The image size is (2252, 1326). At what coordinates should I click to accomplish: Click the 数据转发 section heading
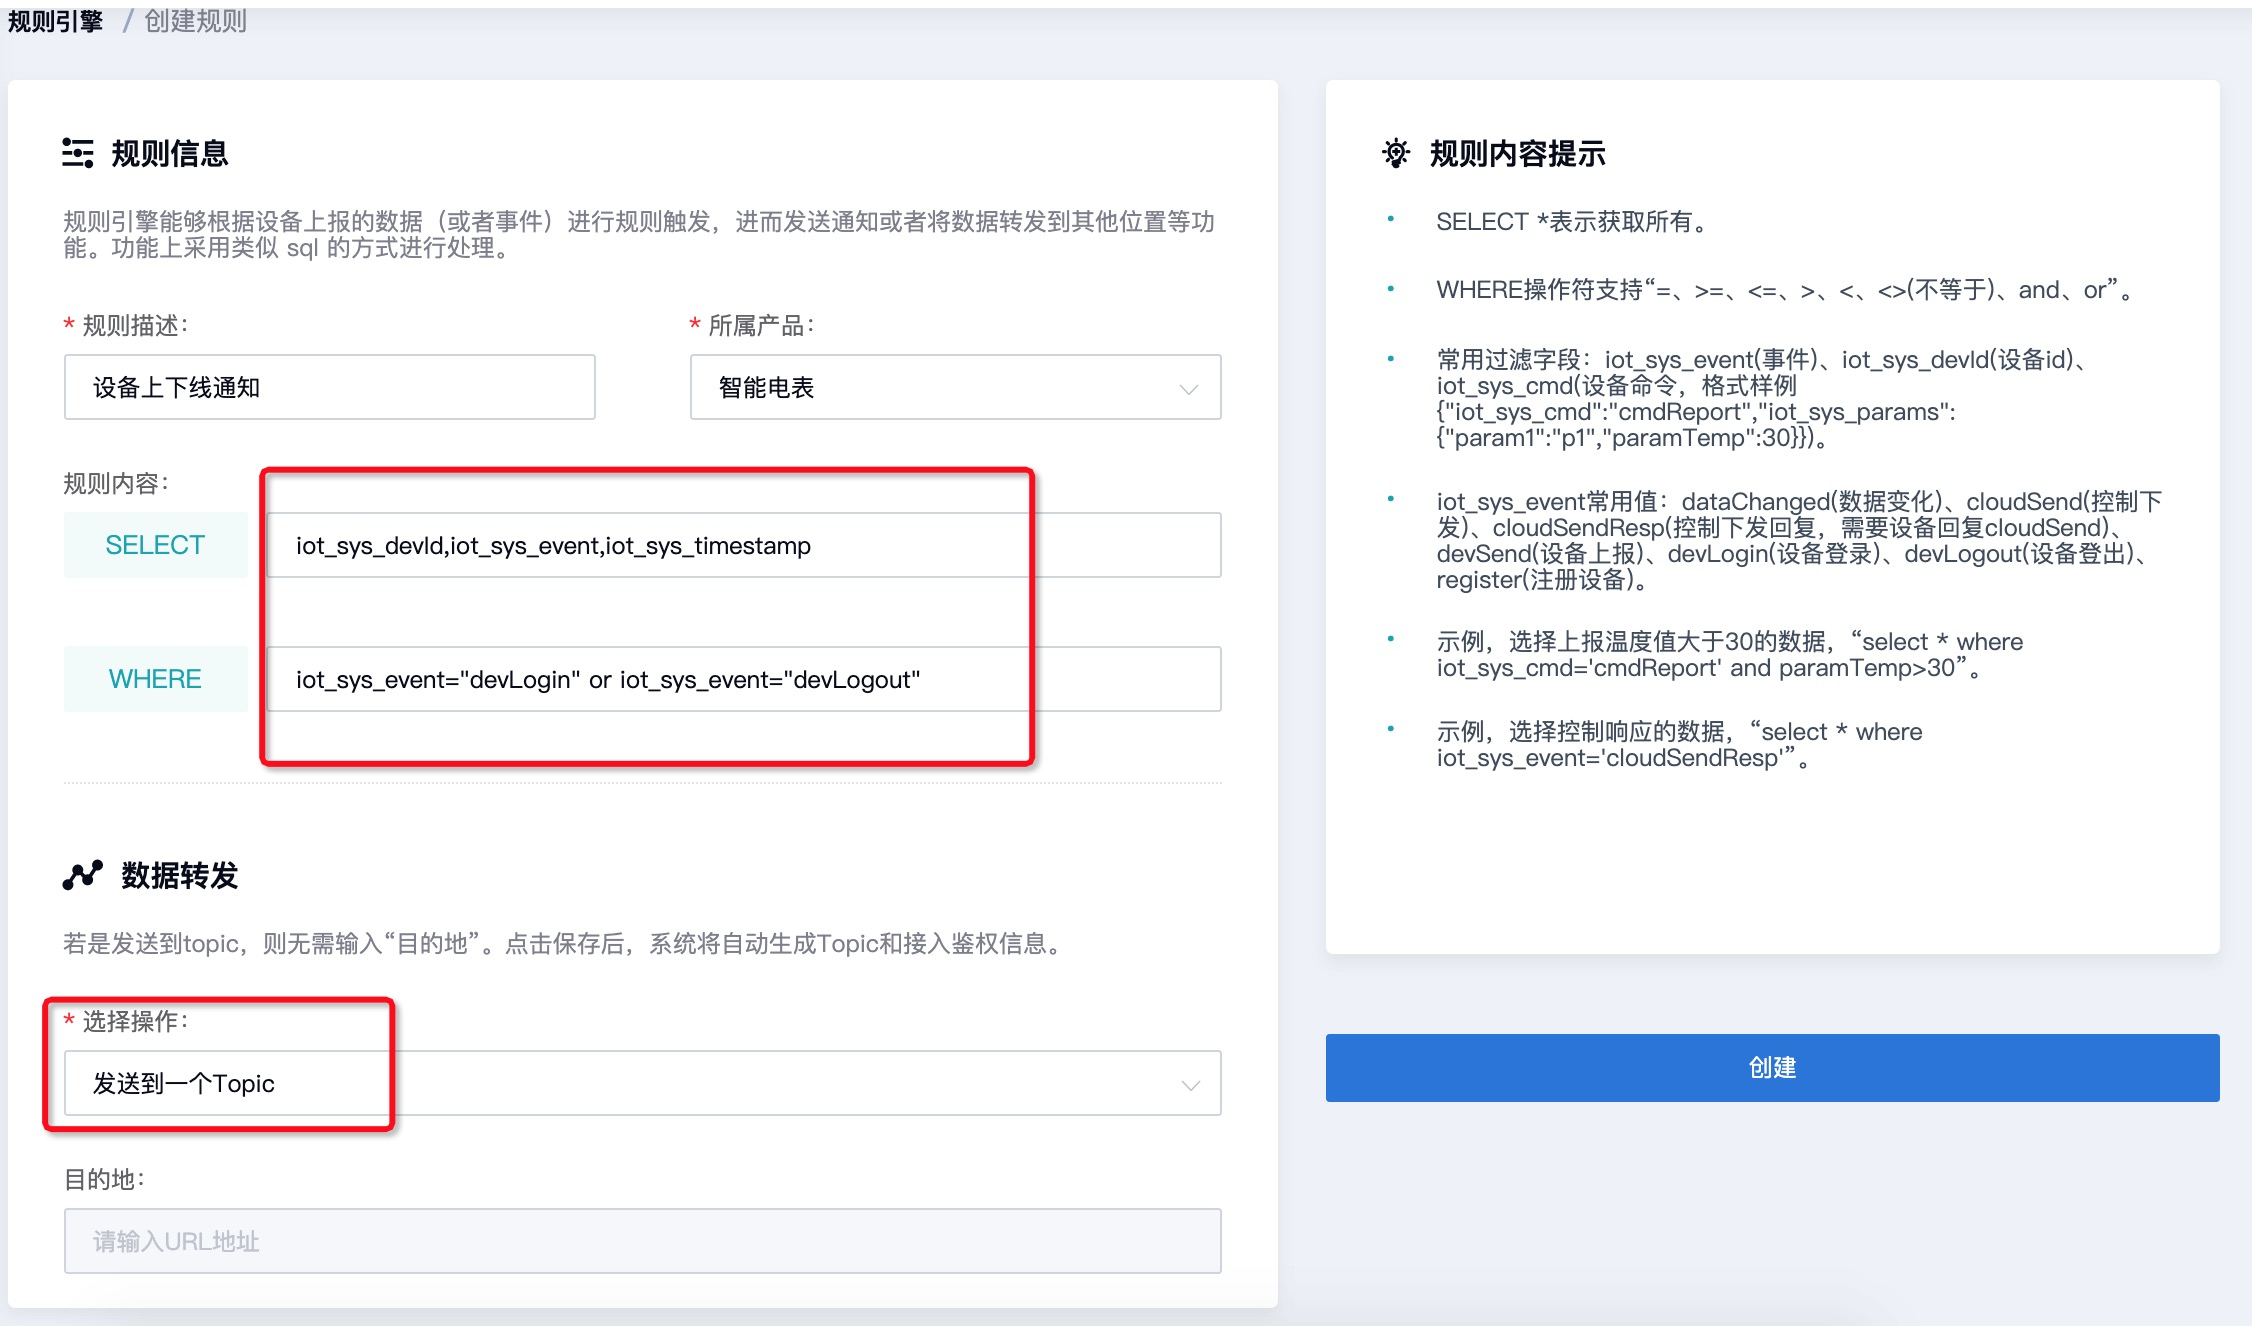(x=179, y=875)
